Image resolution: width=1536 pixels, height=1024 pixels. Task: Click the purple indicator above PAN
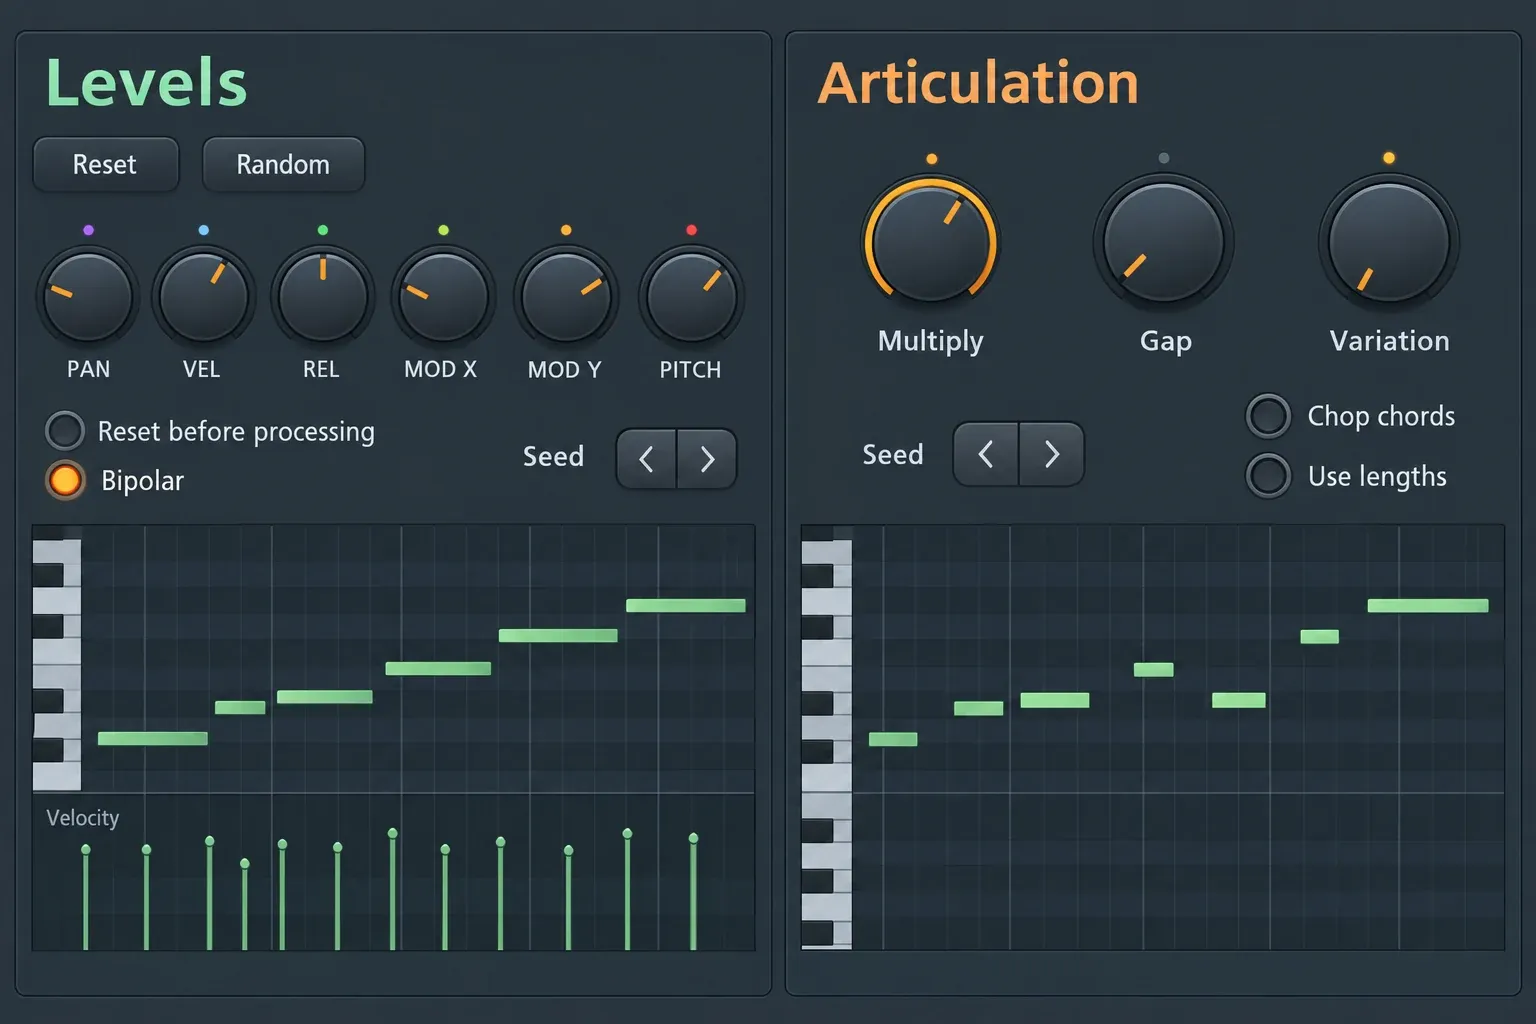[88, 230]
